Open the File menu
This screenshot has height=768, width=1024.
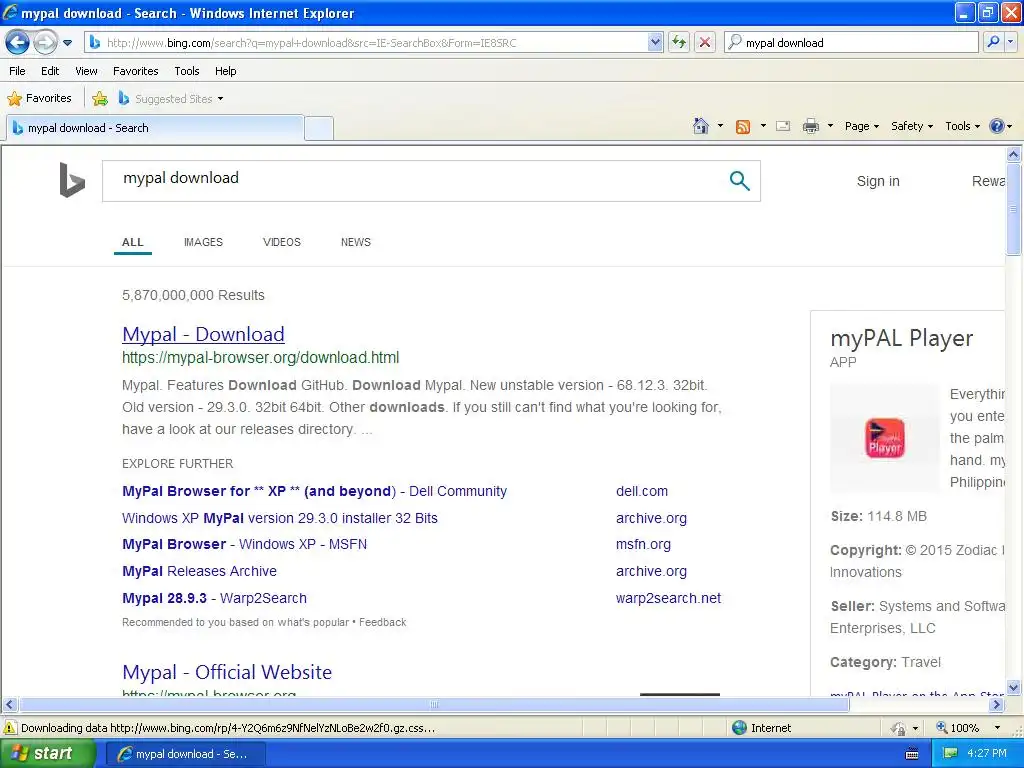tap(18, 71)
